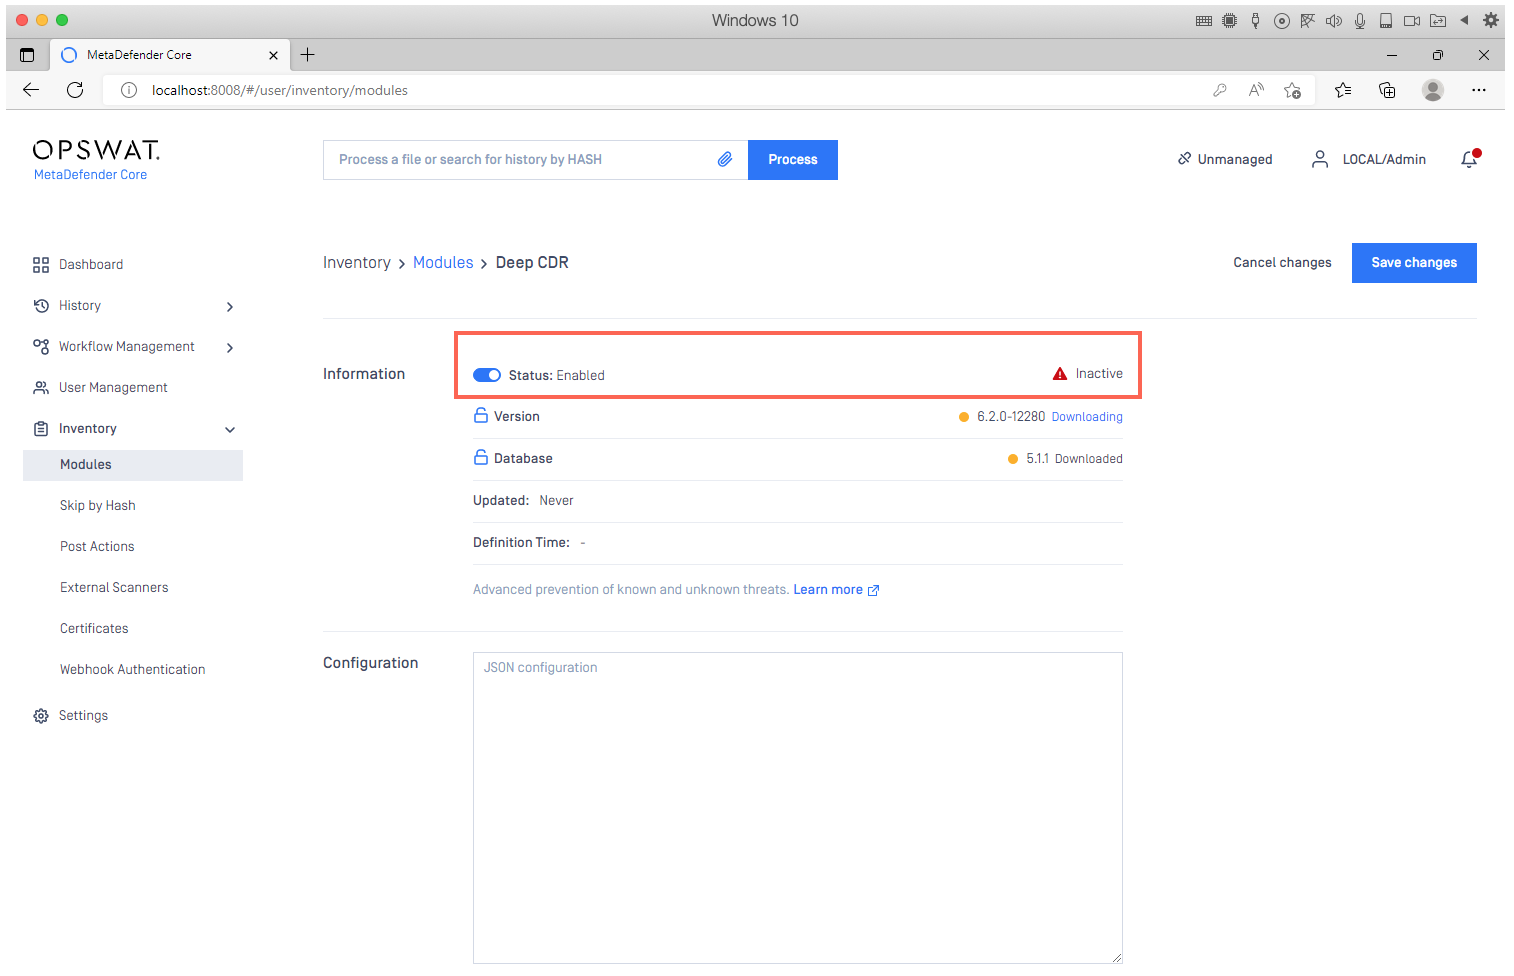Screen dimensions: 1514x976
Task: Click the lock icon next to Version
Action: [481, 415]
